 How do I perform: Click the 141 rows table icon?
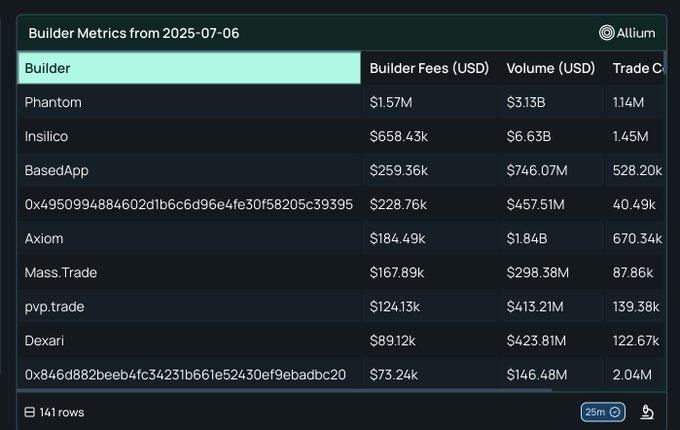29,412
